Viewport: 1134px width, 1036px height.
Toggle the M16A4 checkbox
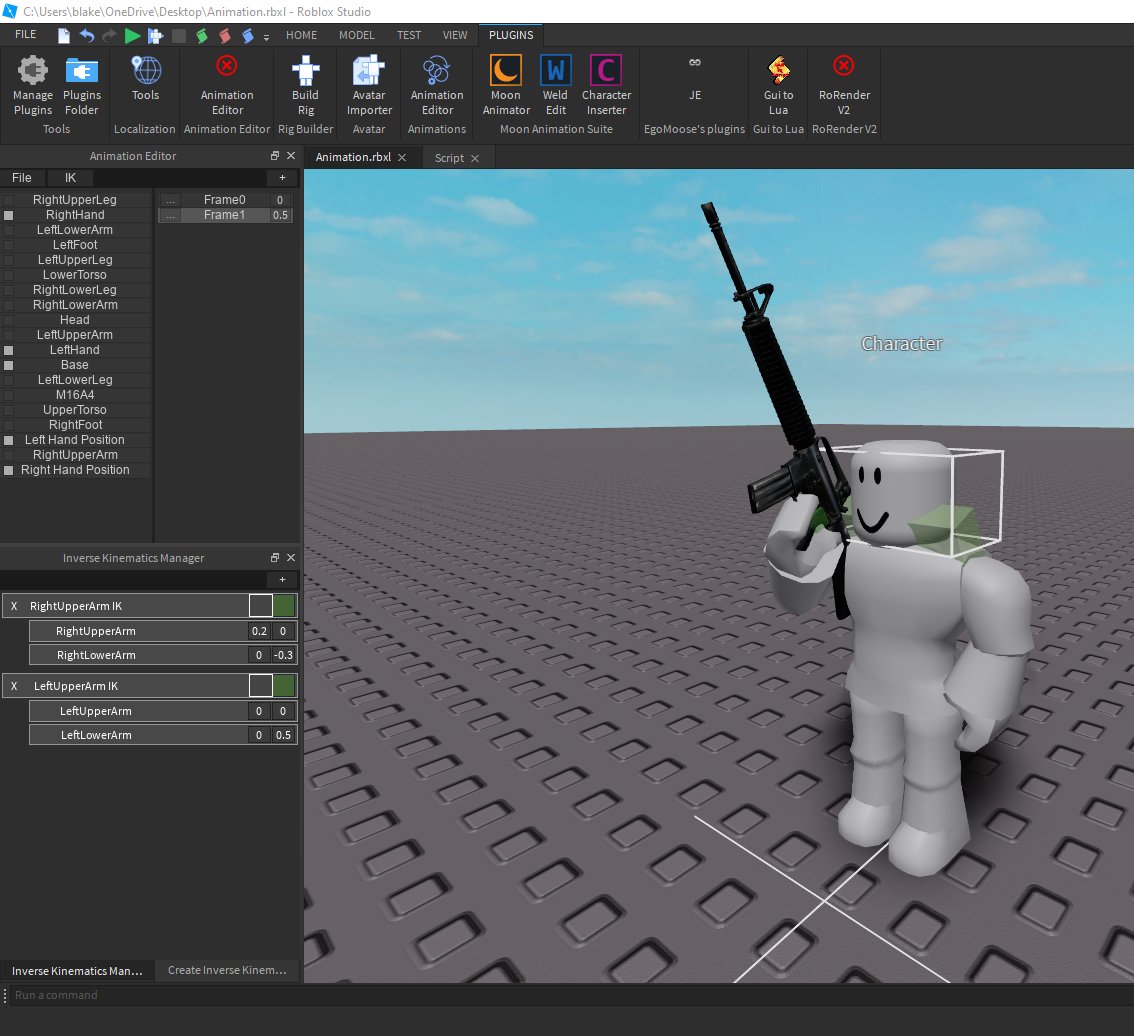(9, 395)
